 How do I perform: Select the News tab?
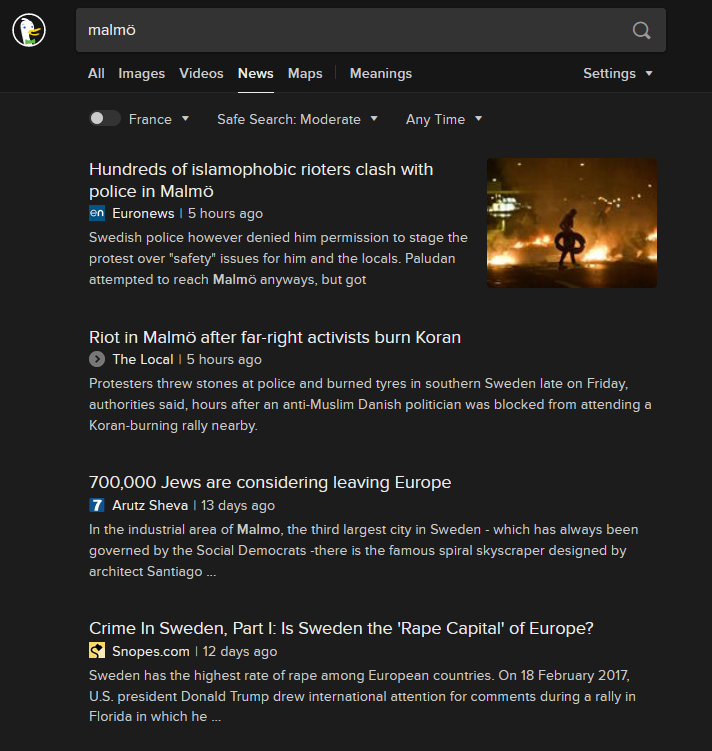coord(256,73)
